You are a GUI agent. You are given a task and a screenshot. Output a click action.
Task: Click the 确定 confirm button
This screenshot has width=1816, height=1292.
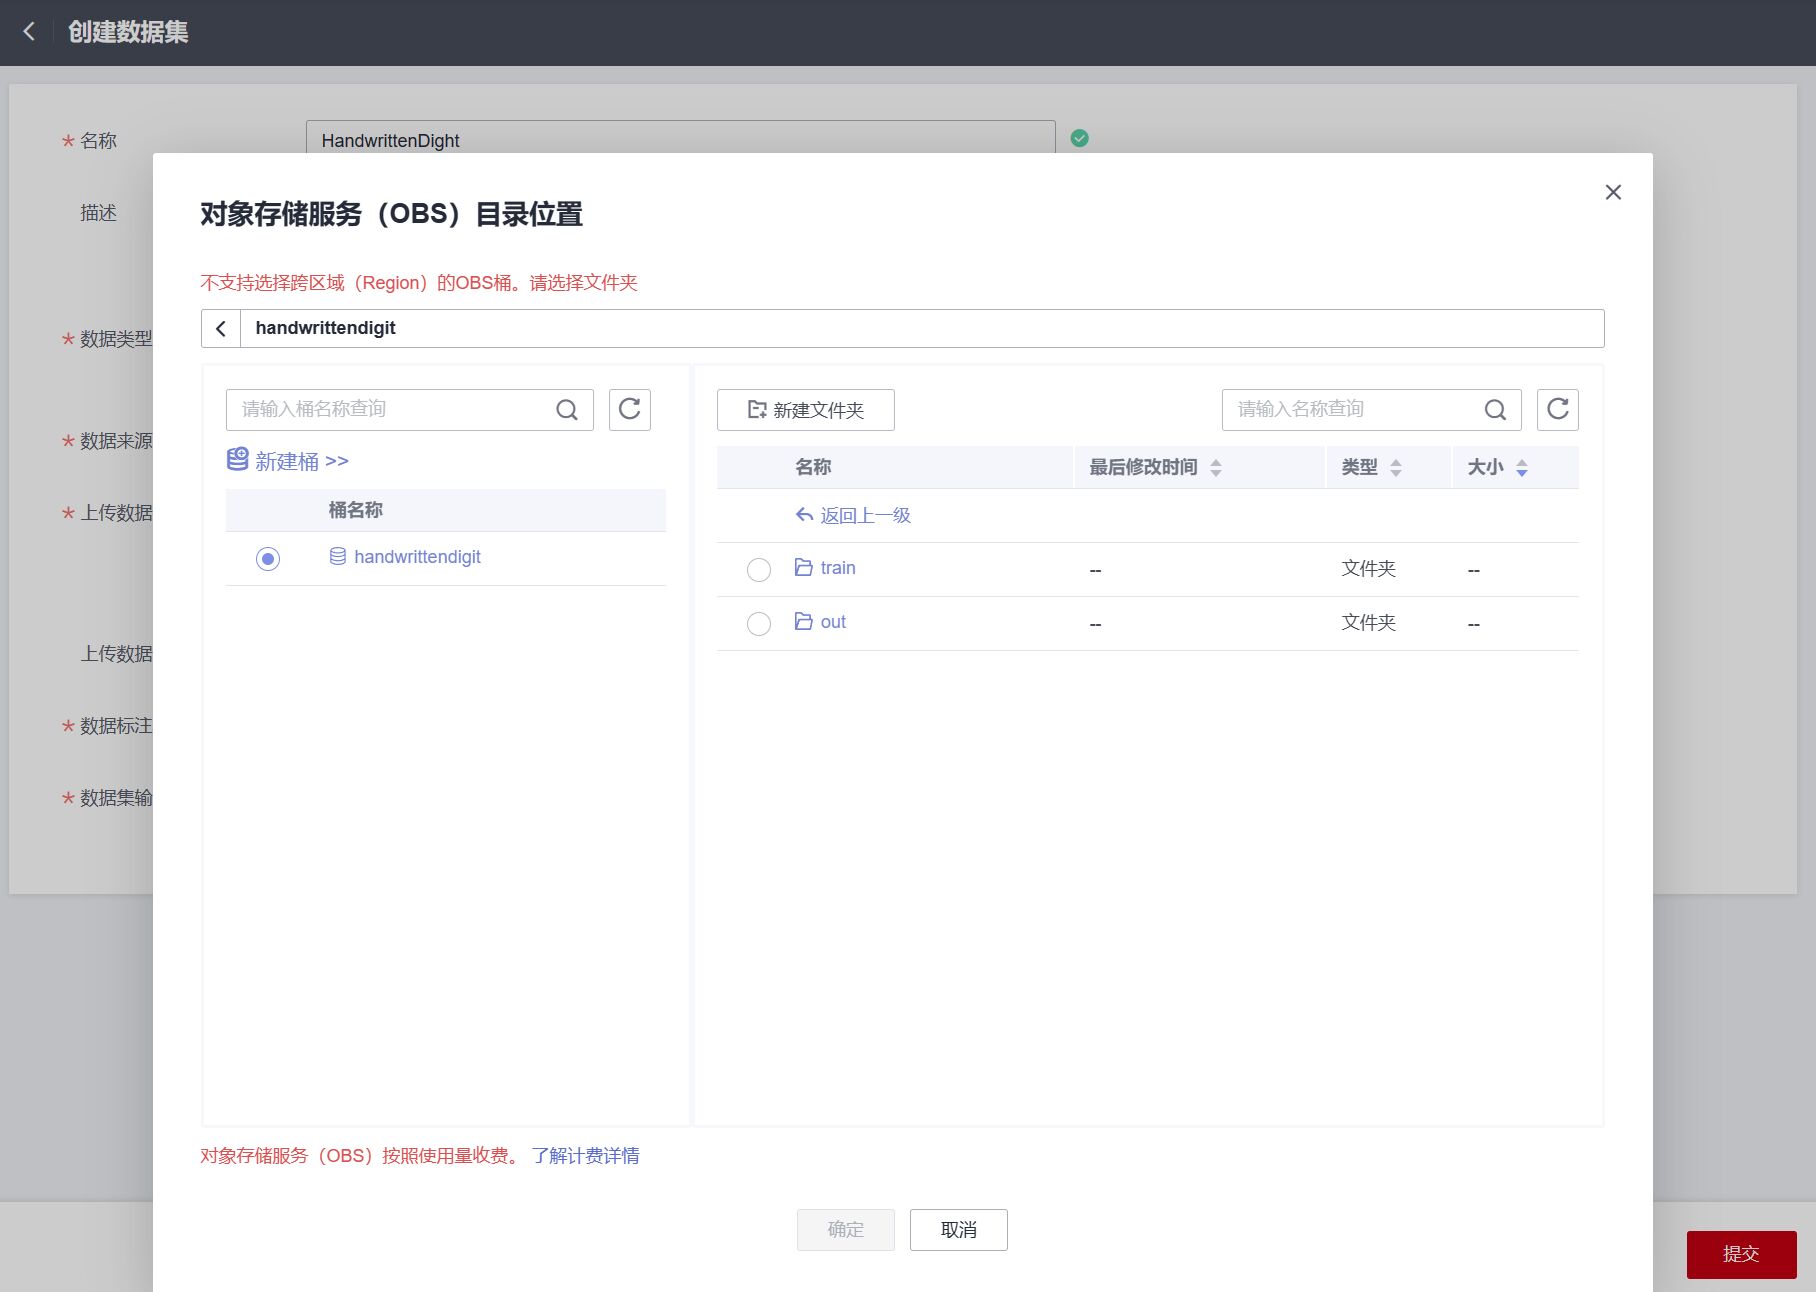pyautogui.click(x=846, y=1230)
